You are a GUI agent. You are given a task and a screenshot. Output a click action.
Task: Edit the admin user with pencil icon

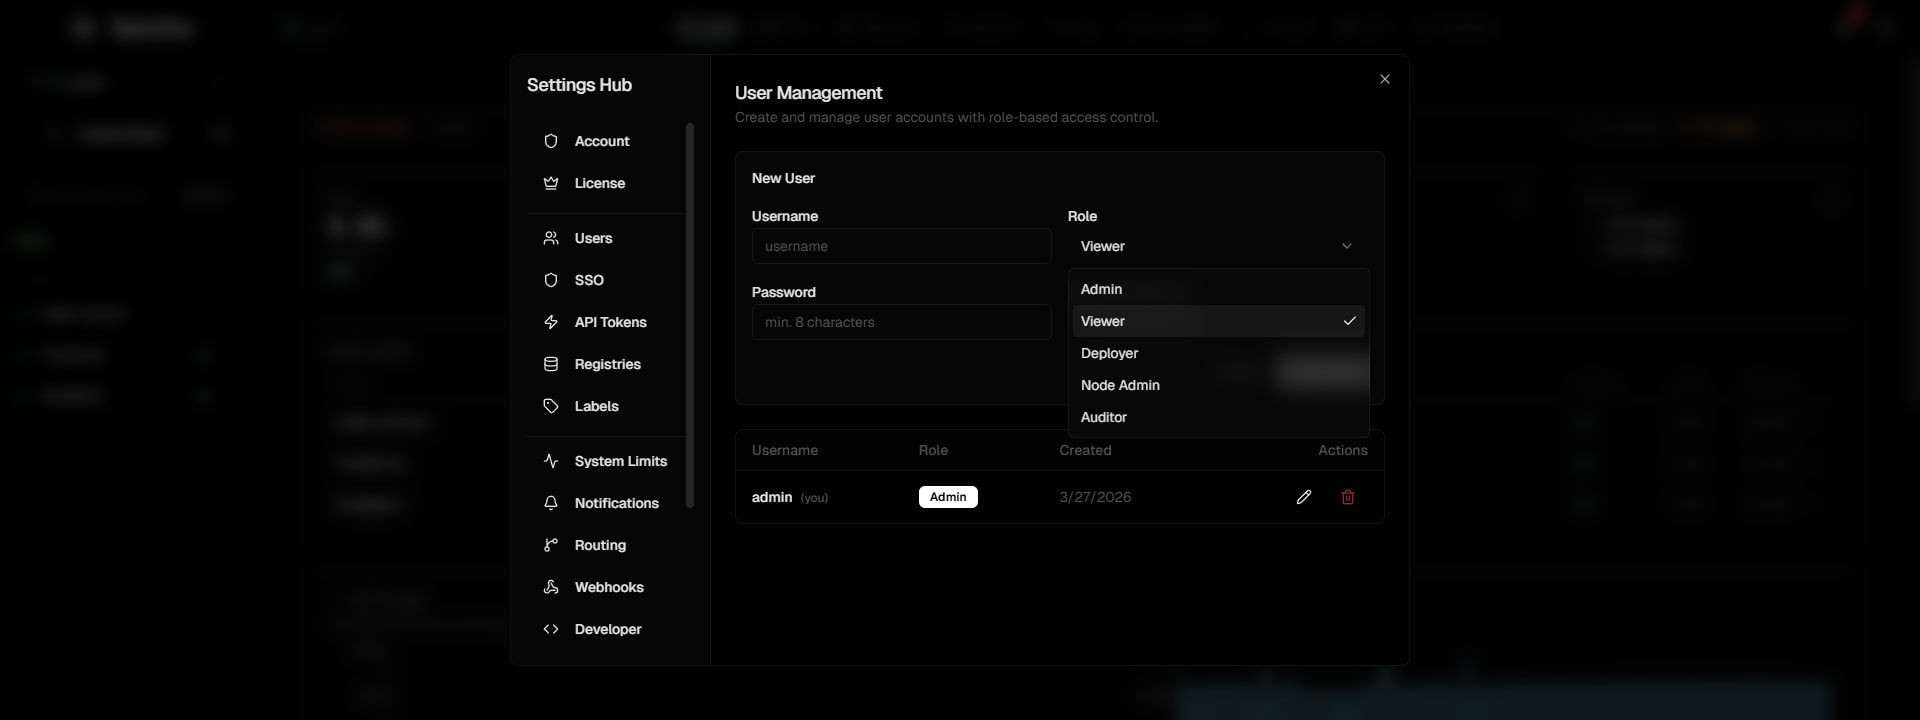[1304, 497]
